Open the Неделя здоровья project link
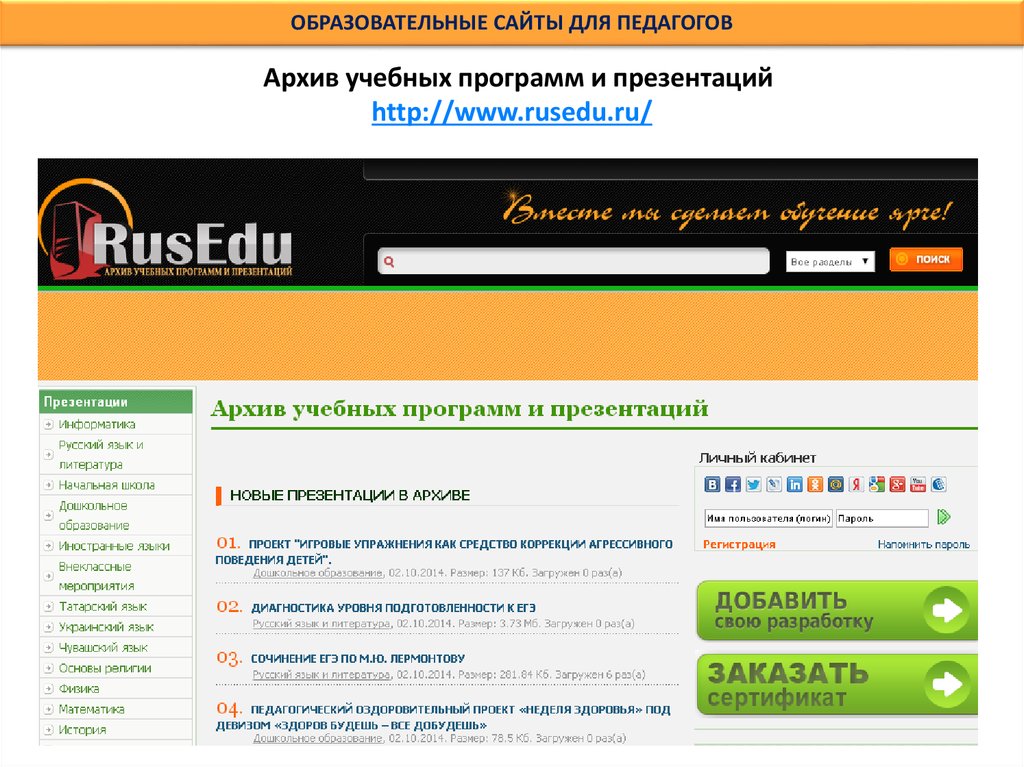The width and height of the screenshot is (1024, 767). click(x=443, y=717)
